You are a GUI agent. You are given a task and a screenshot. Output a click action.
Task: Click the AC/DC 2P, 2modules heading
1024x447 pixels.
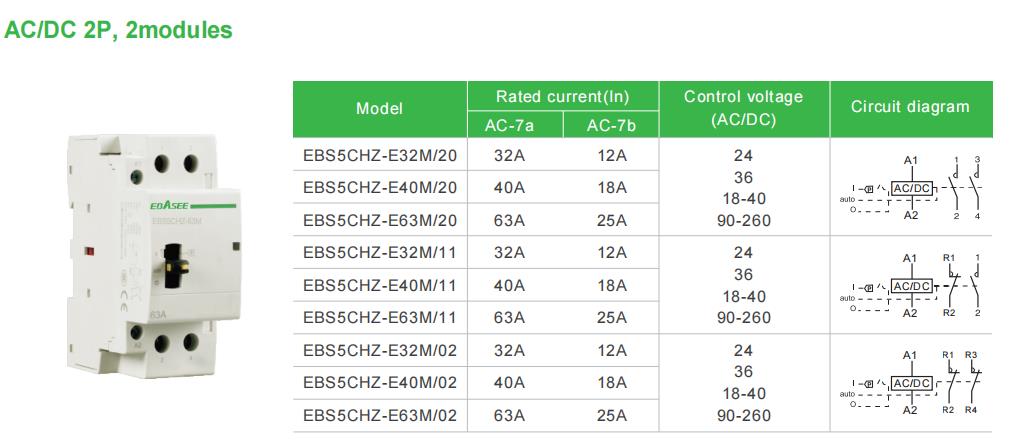[118, 30]
